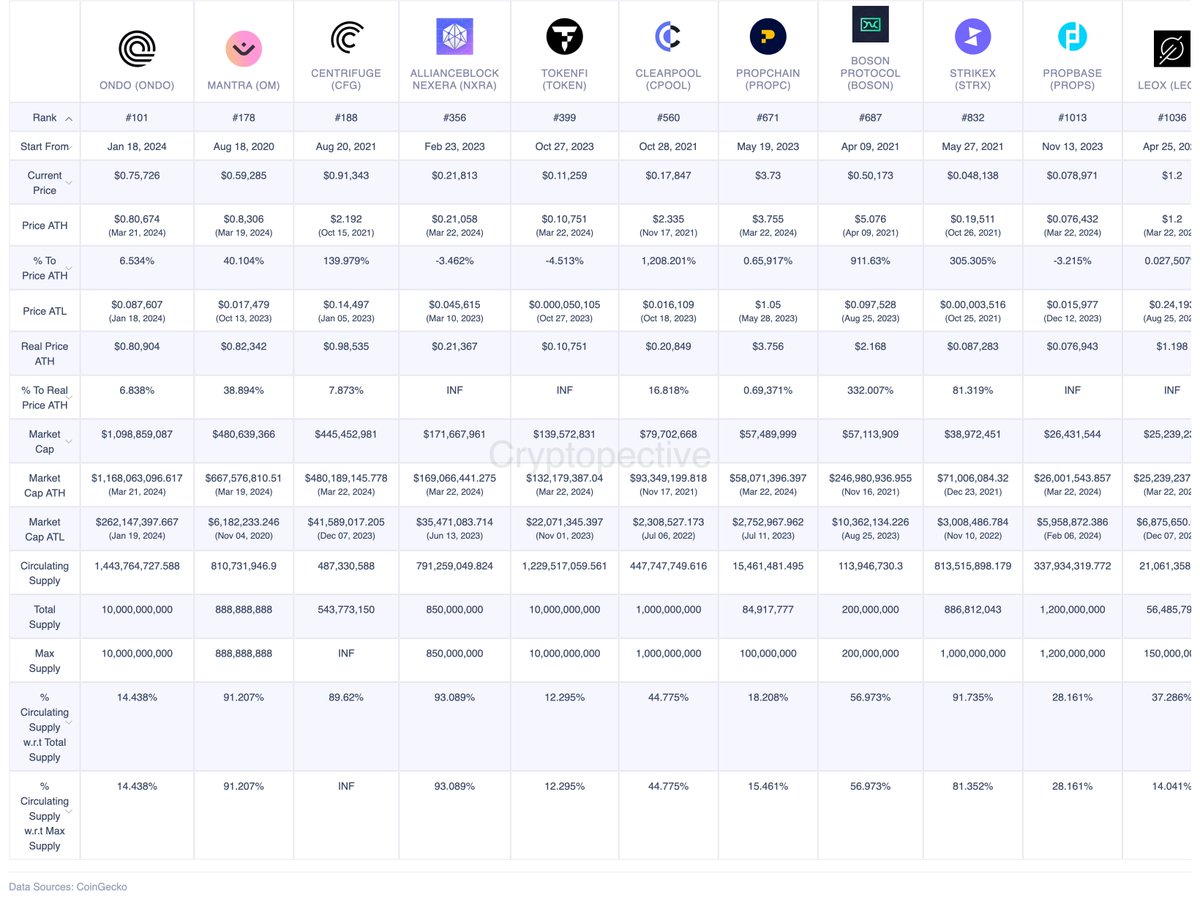Click Real Price ATH $2.168
The width and height of the screenshot is (1200, 909).
[870, 347]
